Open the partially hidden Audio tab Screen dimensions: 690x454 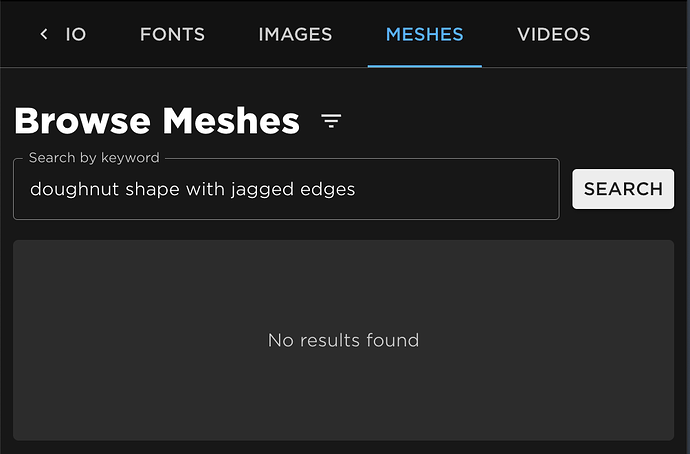74,34
